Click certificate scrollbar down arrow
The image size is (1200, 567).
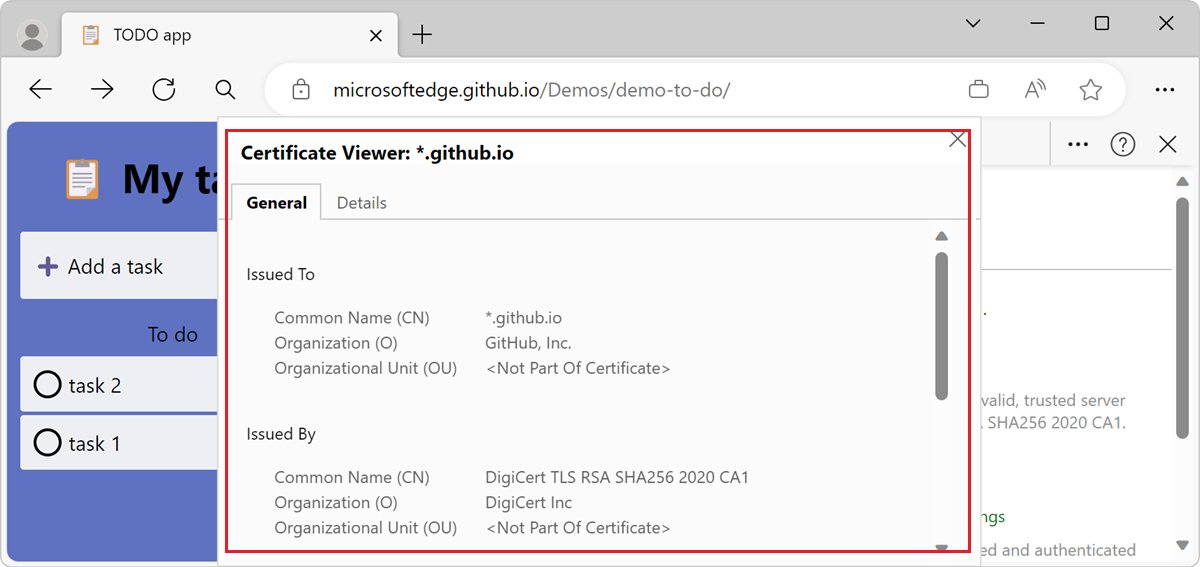click(941, 547)
